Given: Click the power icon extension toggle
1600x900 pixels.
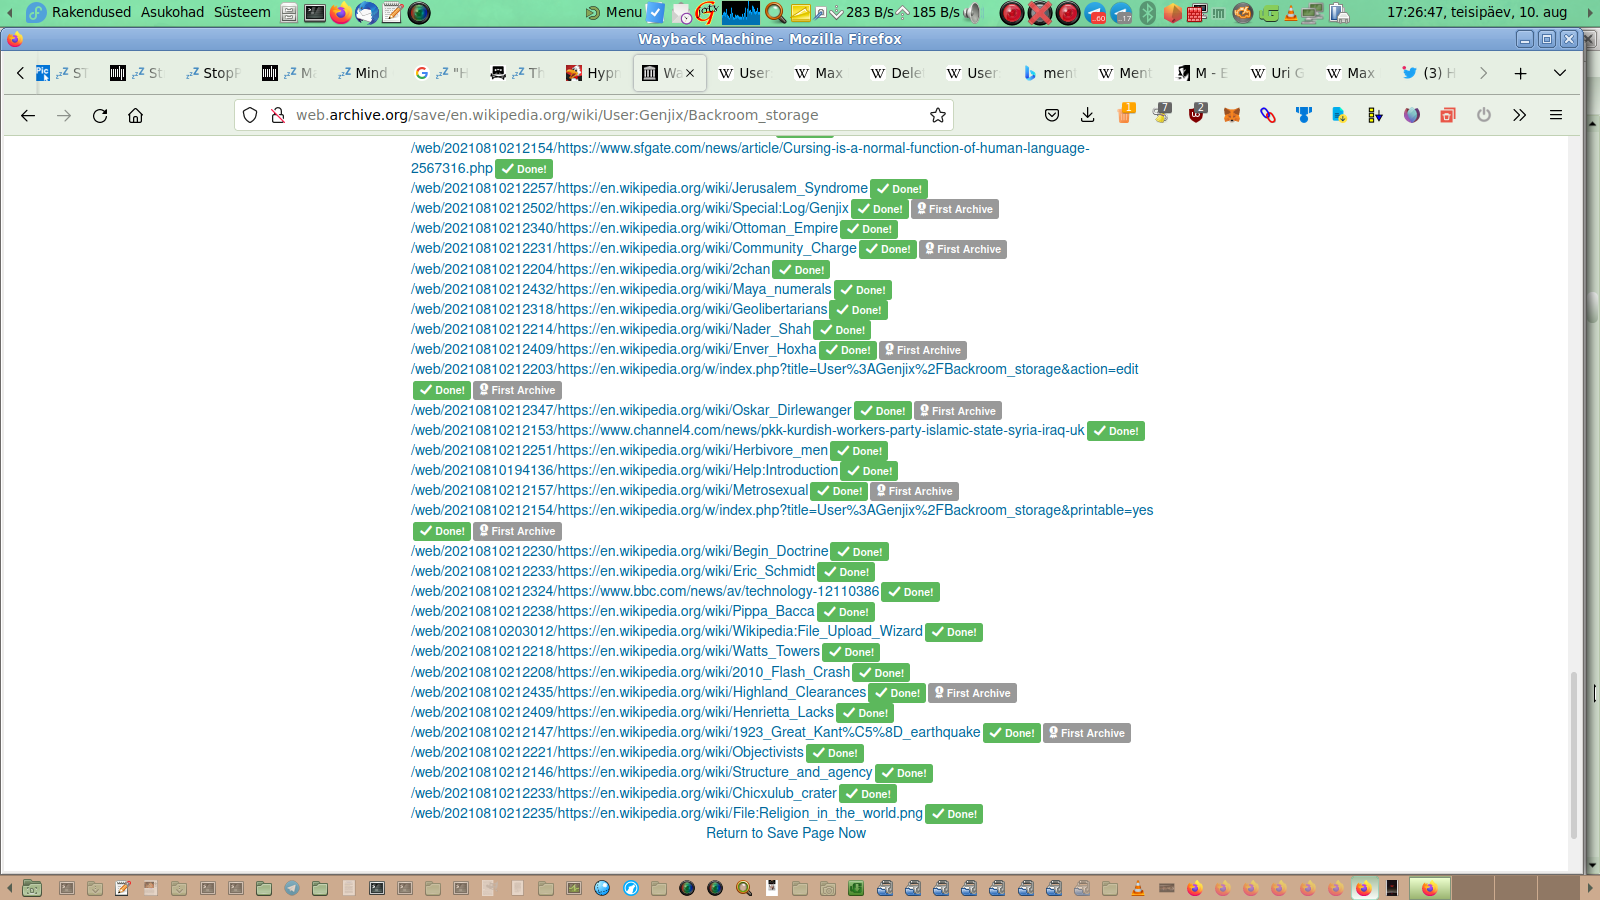Looking at the screenshot, I should (1483, 115).
